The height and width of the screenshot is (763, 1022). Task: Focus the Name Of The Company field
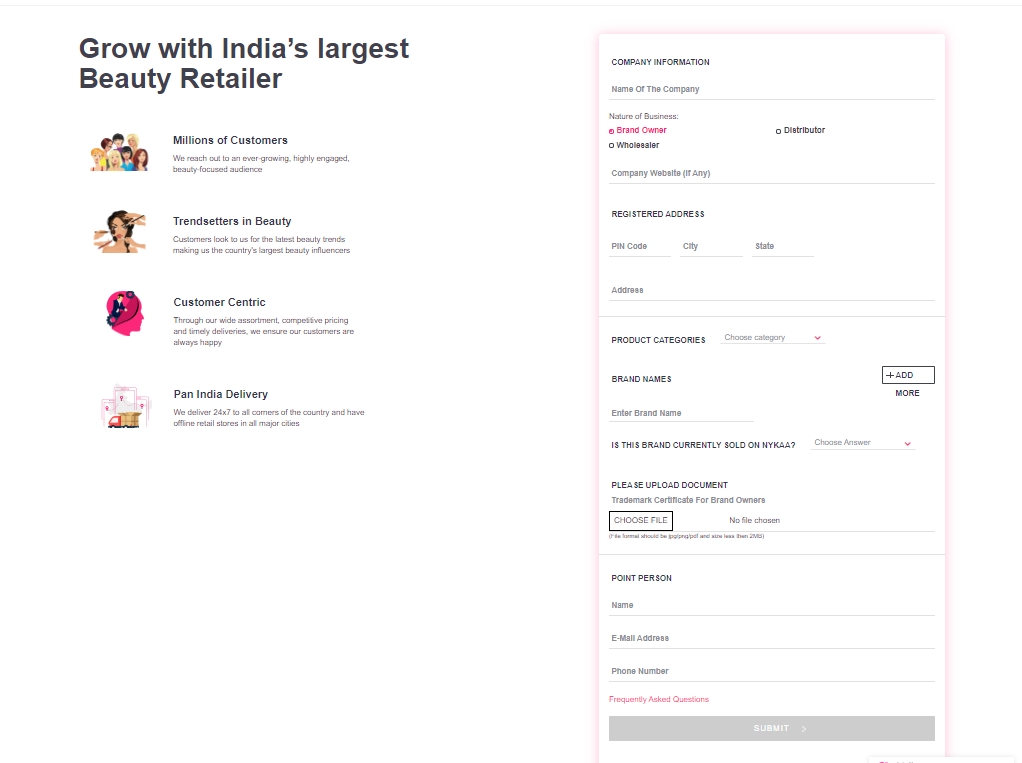coord(771,90)
